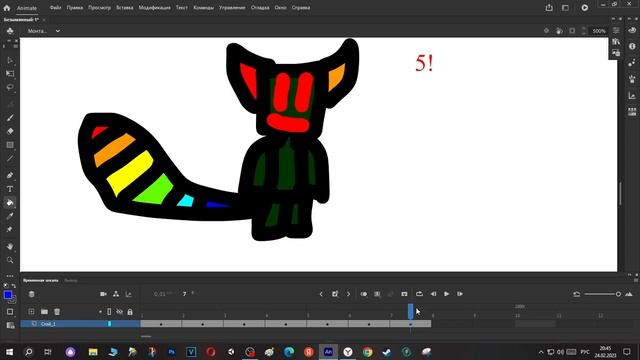Screen dimensions: 640x360
Task: Select the first keyframe on the layer
Action: pos(161,324)
